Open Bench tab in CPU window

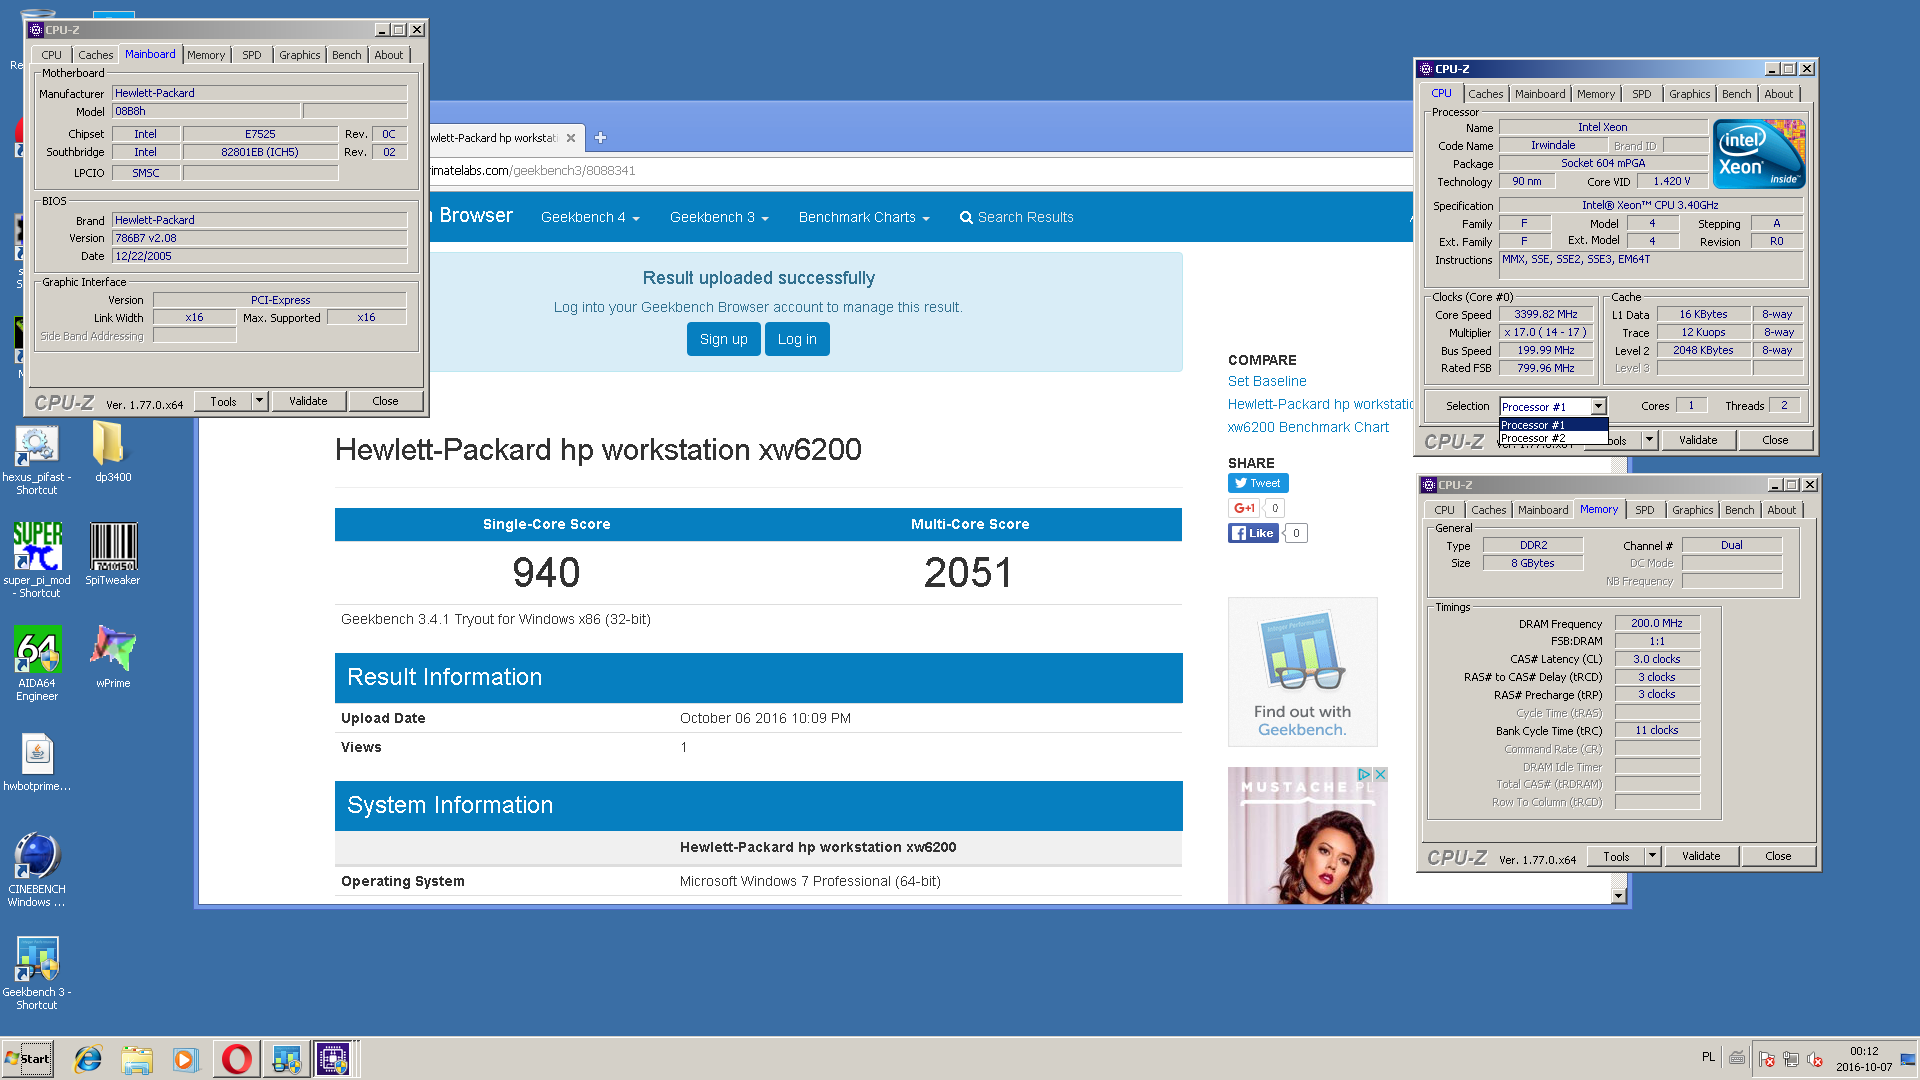coord(1736,94)
